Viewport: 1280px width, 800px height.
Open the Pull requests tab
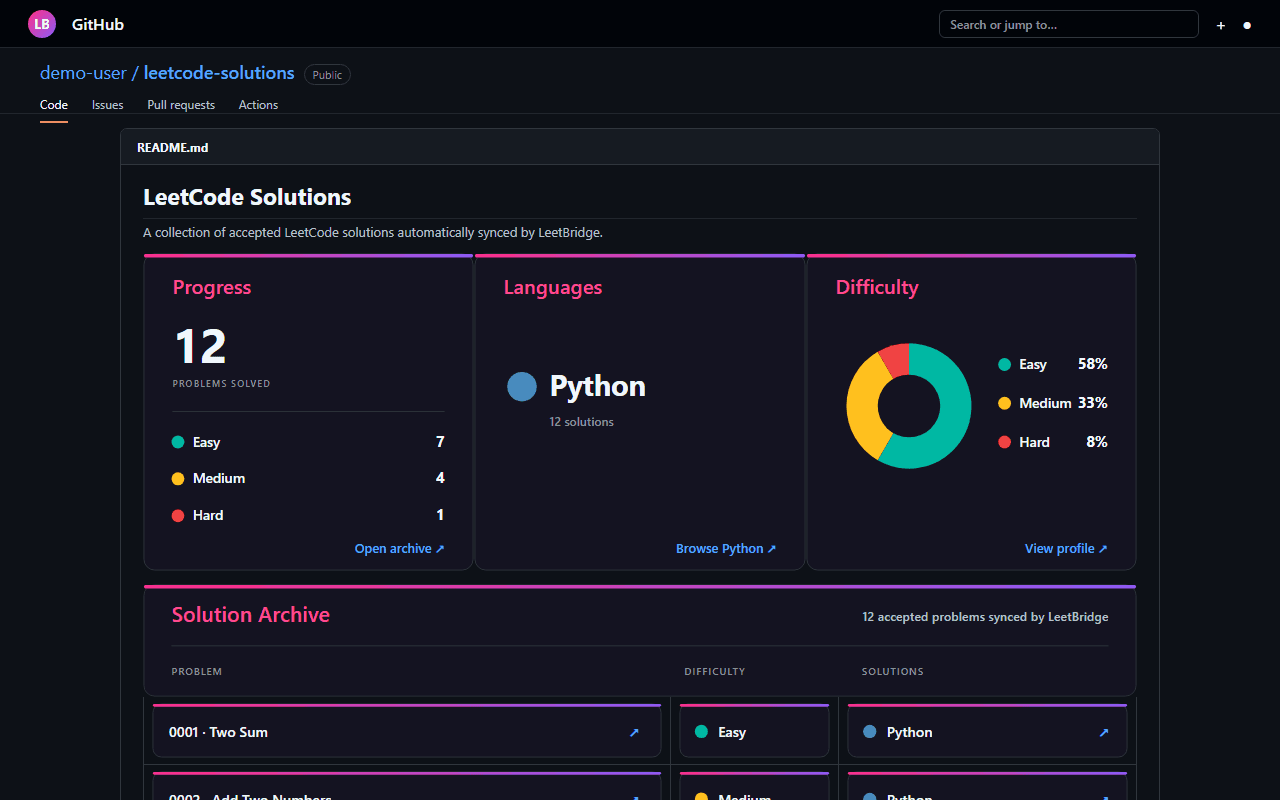181,105
